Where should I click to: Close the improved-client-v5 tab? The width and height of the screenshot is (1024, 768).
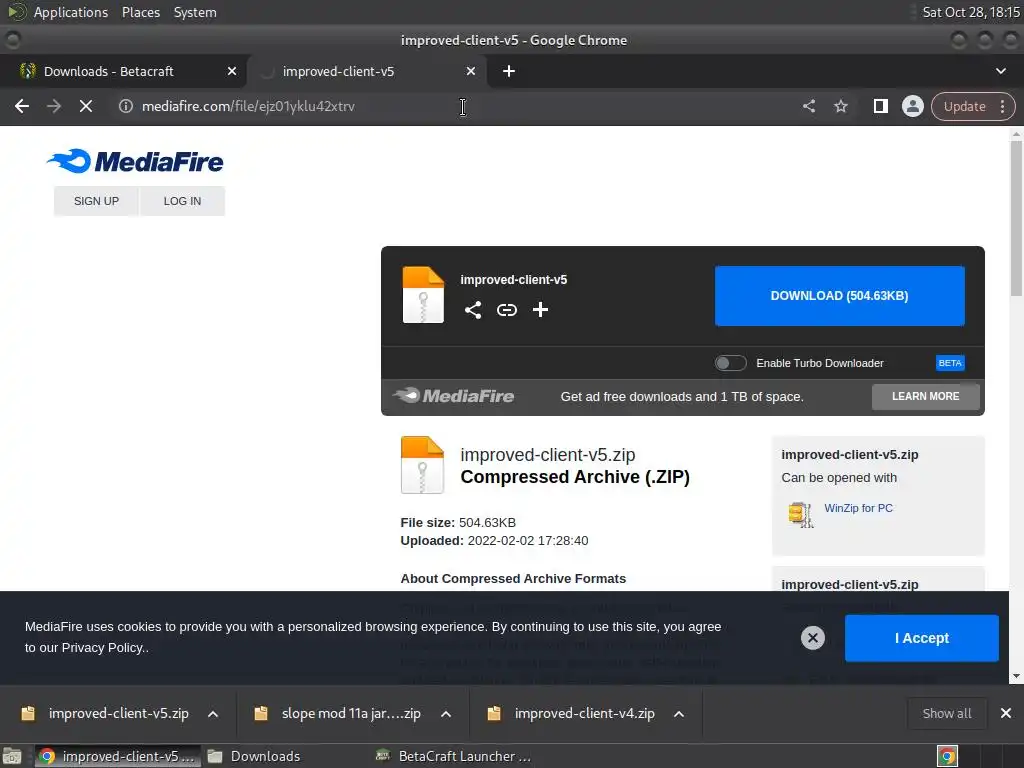click(471, 71)
